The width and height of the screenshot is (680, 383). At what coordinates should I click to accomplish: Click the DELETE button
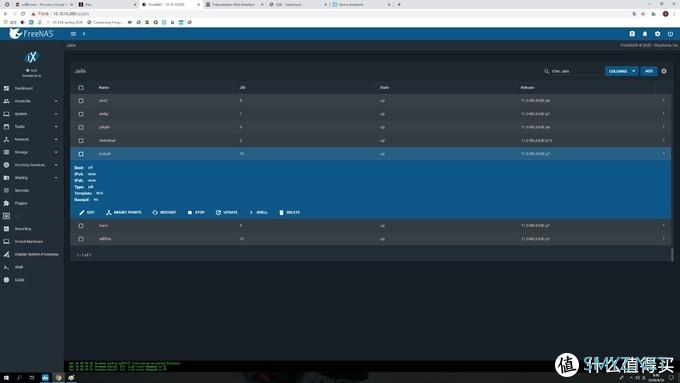pos(289,213)
